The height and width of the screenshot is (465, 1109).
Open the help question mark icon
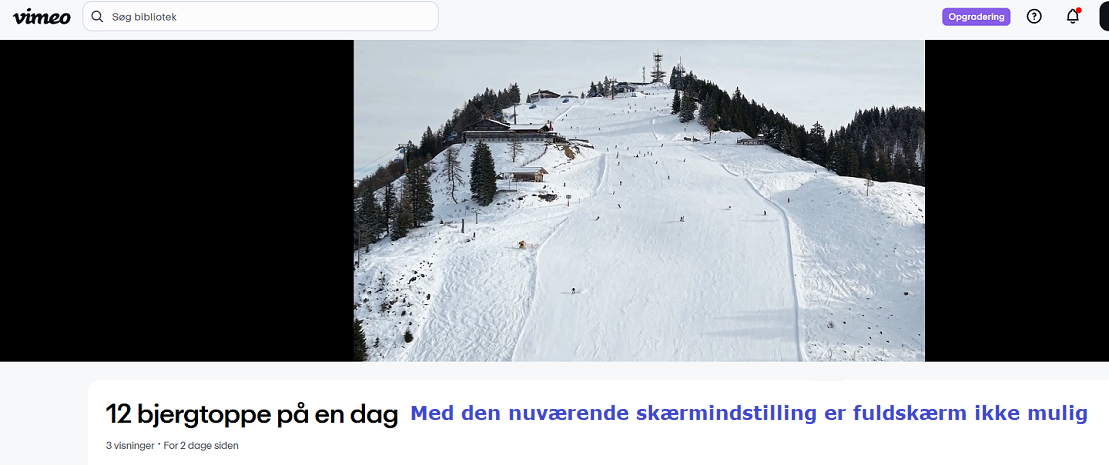pos(1034,16)
